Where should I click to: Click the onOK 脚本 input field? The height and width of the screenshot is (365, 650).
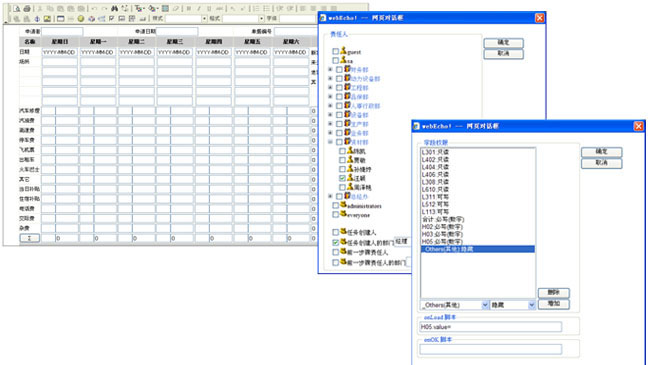click(x=490, y=350)
